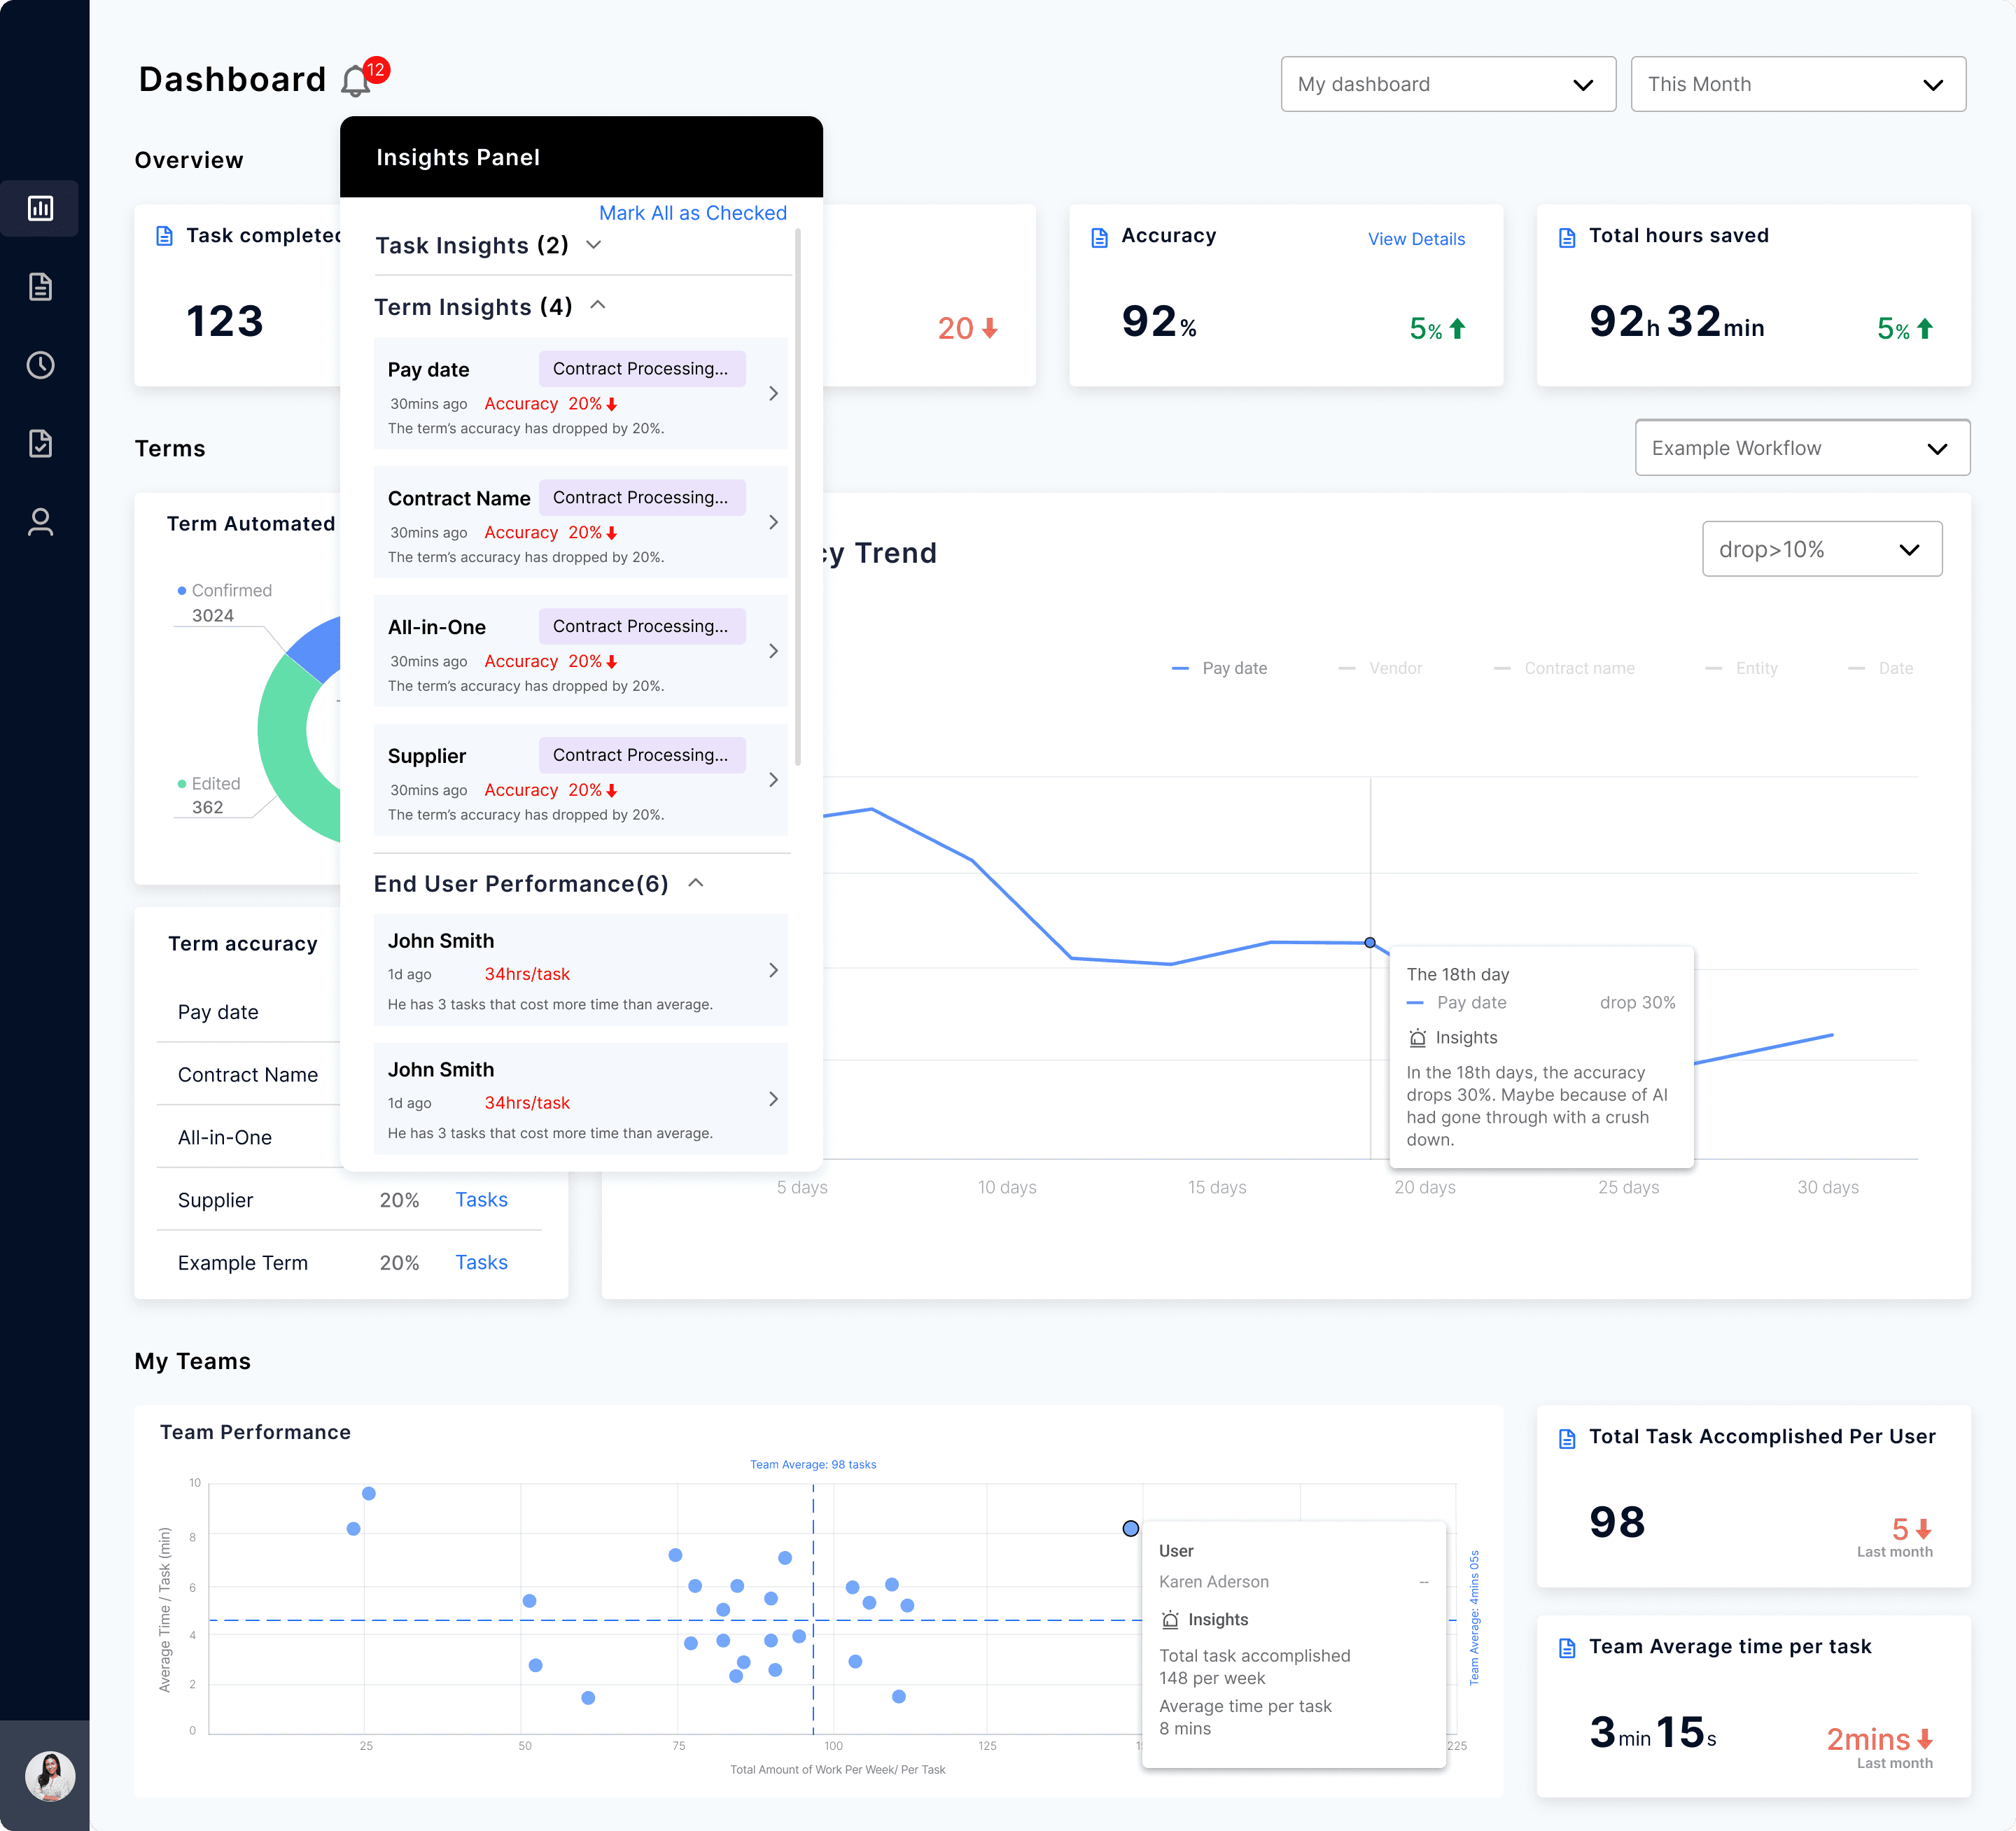Click the blue Confirmed donut segment
Viewport: 2016px width, 1831px height.
[x=318, y=648]
